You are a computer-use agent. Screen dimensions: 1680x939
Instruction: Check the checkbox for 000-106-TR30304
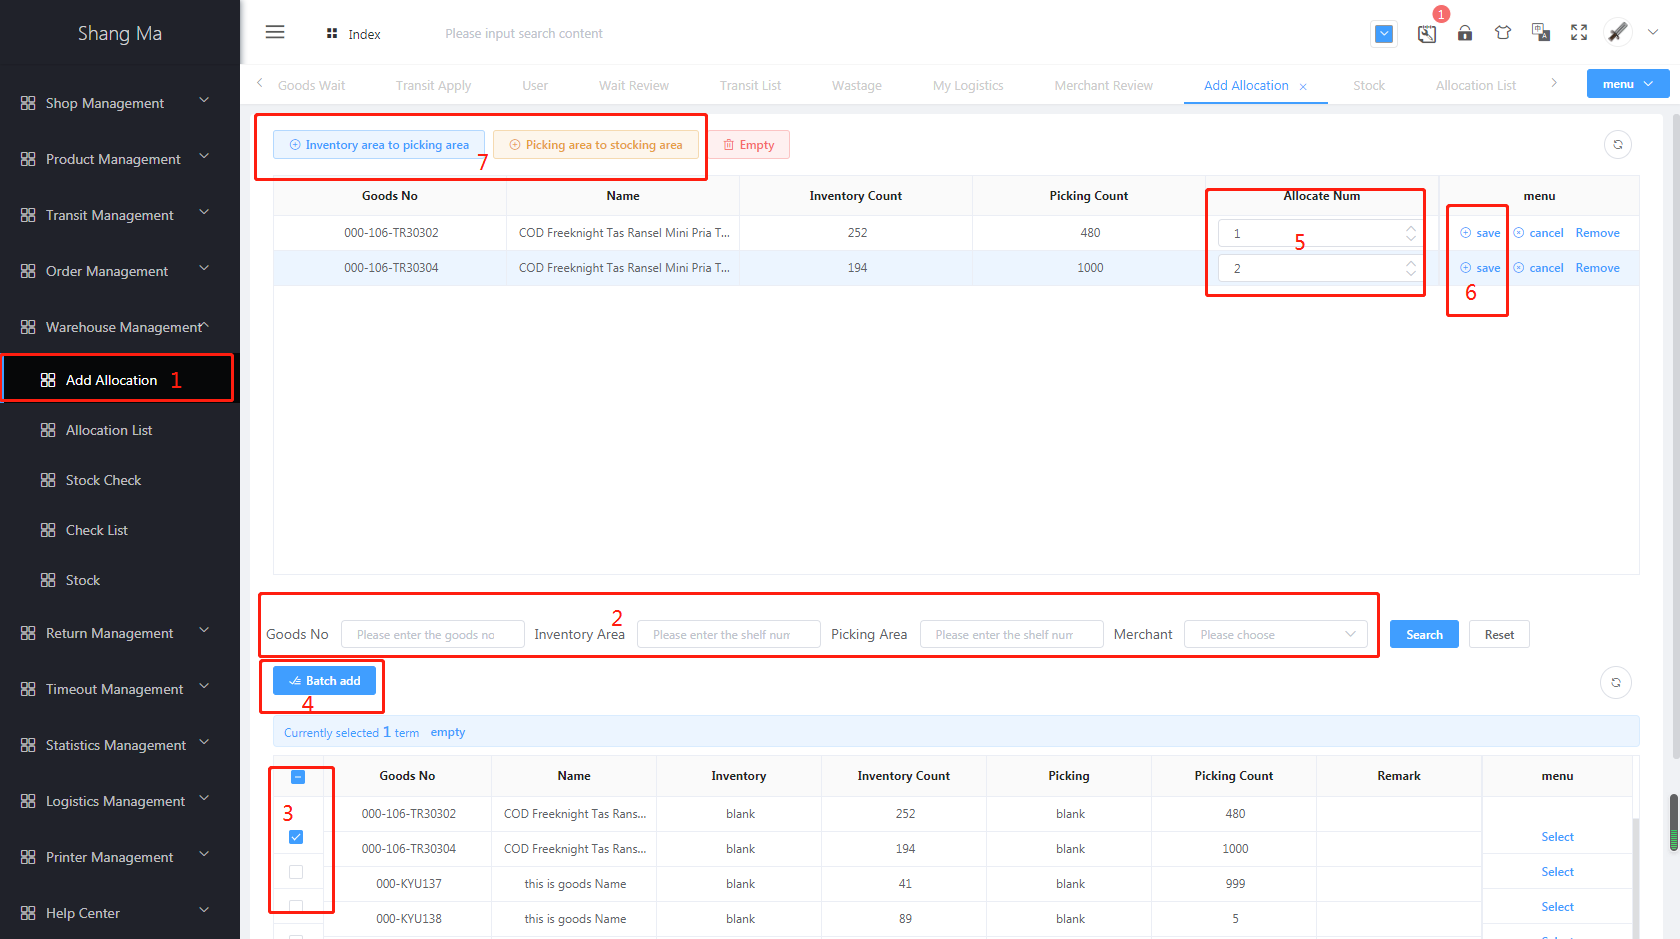[x=296, y=872]
